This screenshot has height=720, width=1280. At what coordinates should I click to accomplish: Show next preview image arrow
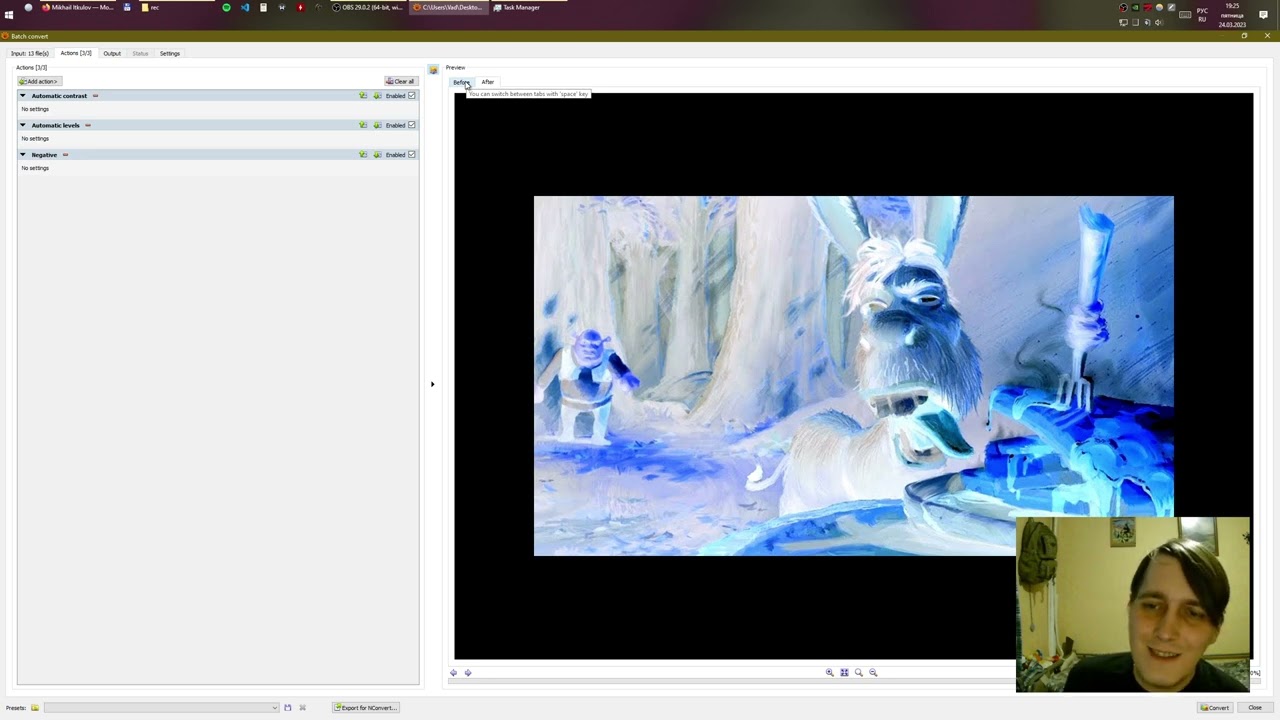click(x=468, y=673)
